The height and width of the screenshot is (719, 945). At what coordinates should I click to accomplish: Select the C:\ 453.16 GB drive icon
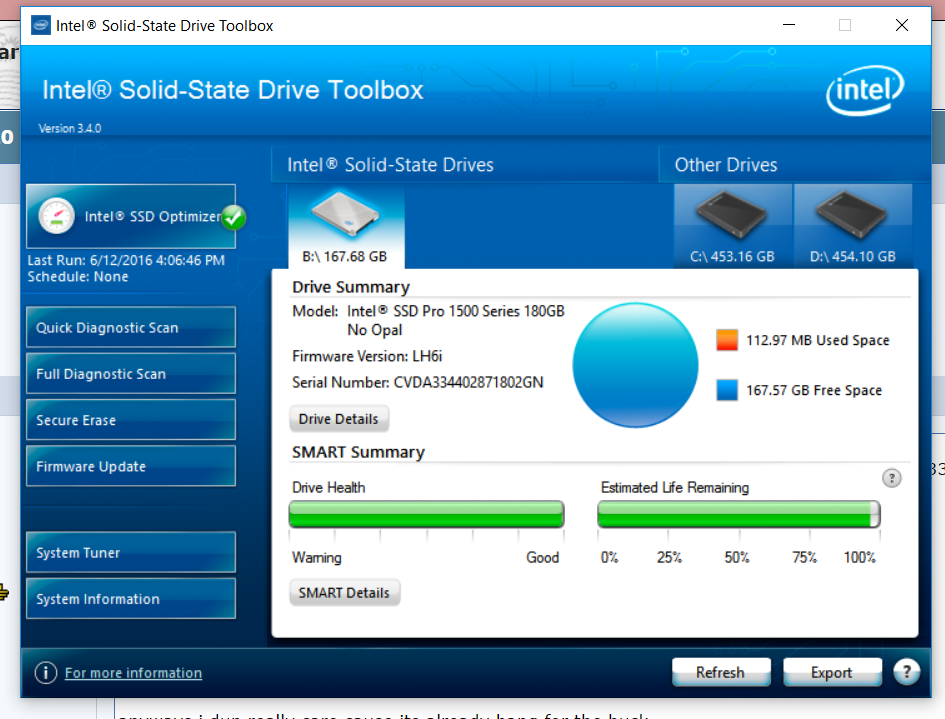tap(732, 227)
